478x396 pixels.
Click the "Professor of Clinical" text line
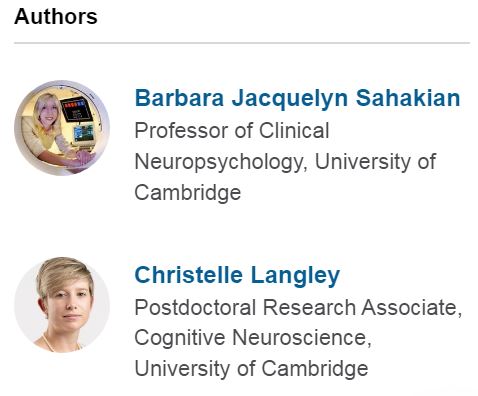point(232,130)
